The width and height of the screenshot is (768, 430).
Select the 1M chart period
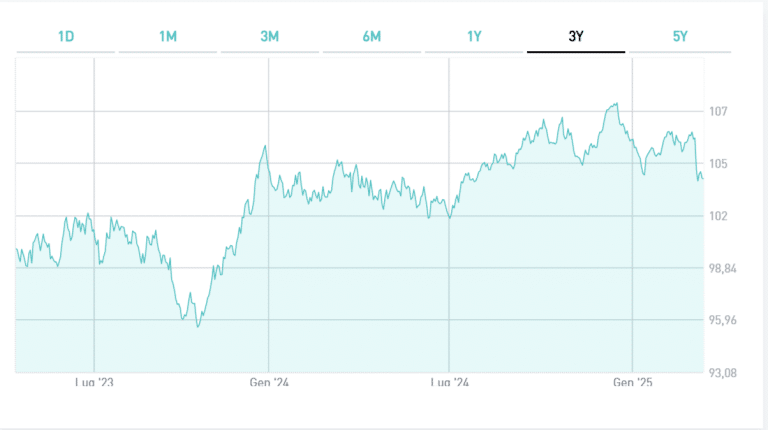click(168, 37)
